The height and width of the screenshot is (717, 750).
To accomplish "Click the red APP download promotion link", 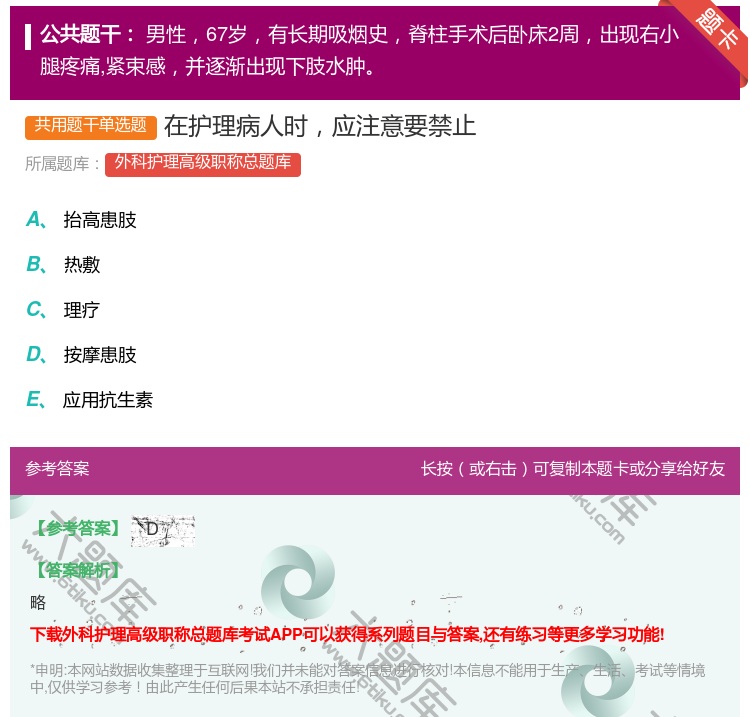I will pyautogui.click(x=347, y=634).
